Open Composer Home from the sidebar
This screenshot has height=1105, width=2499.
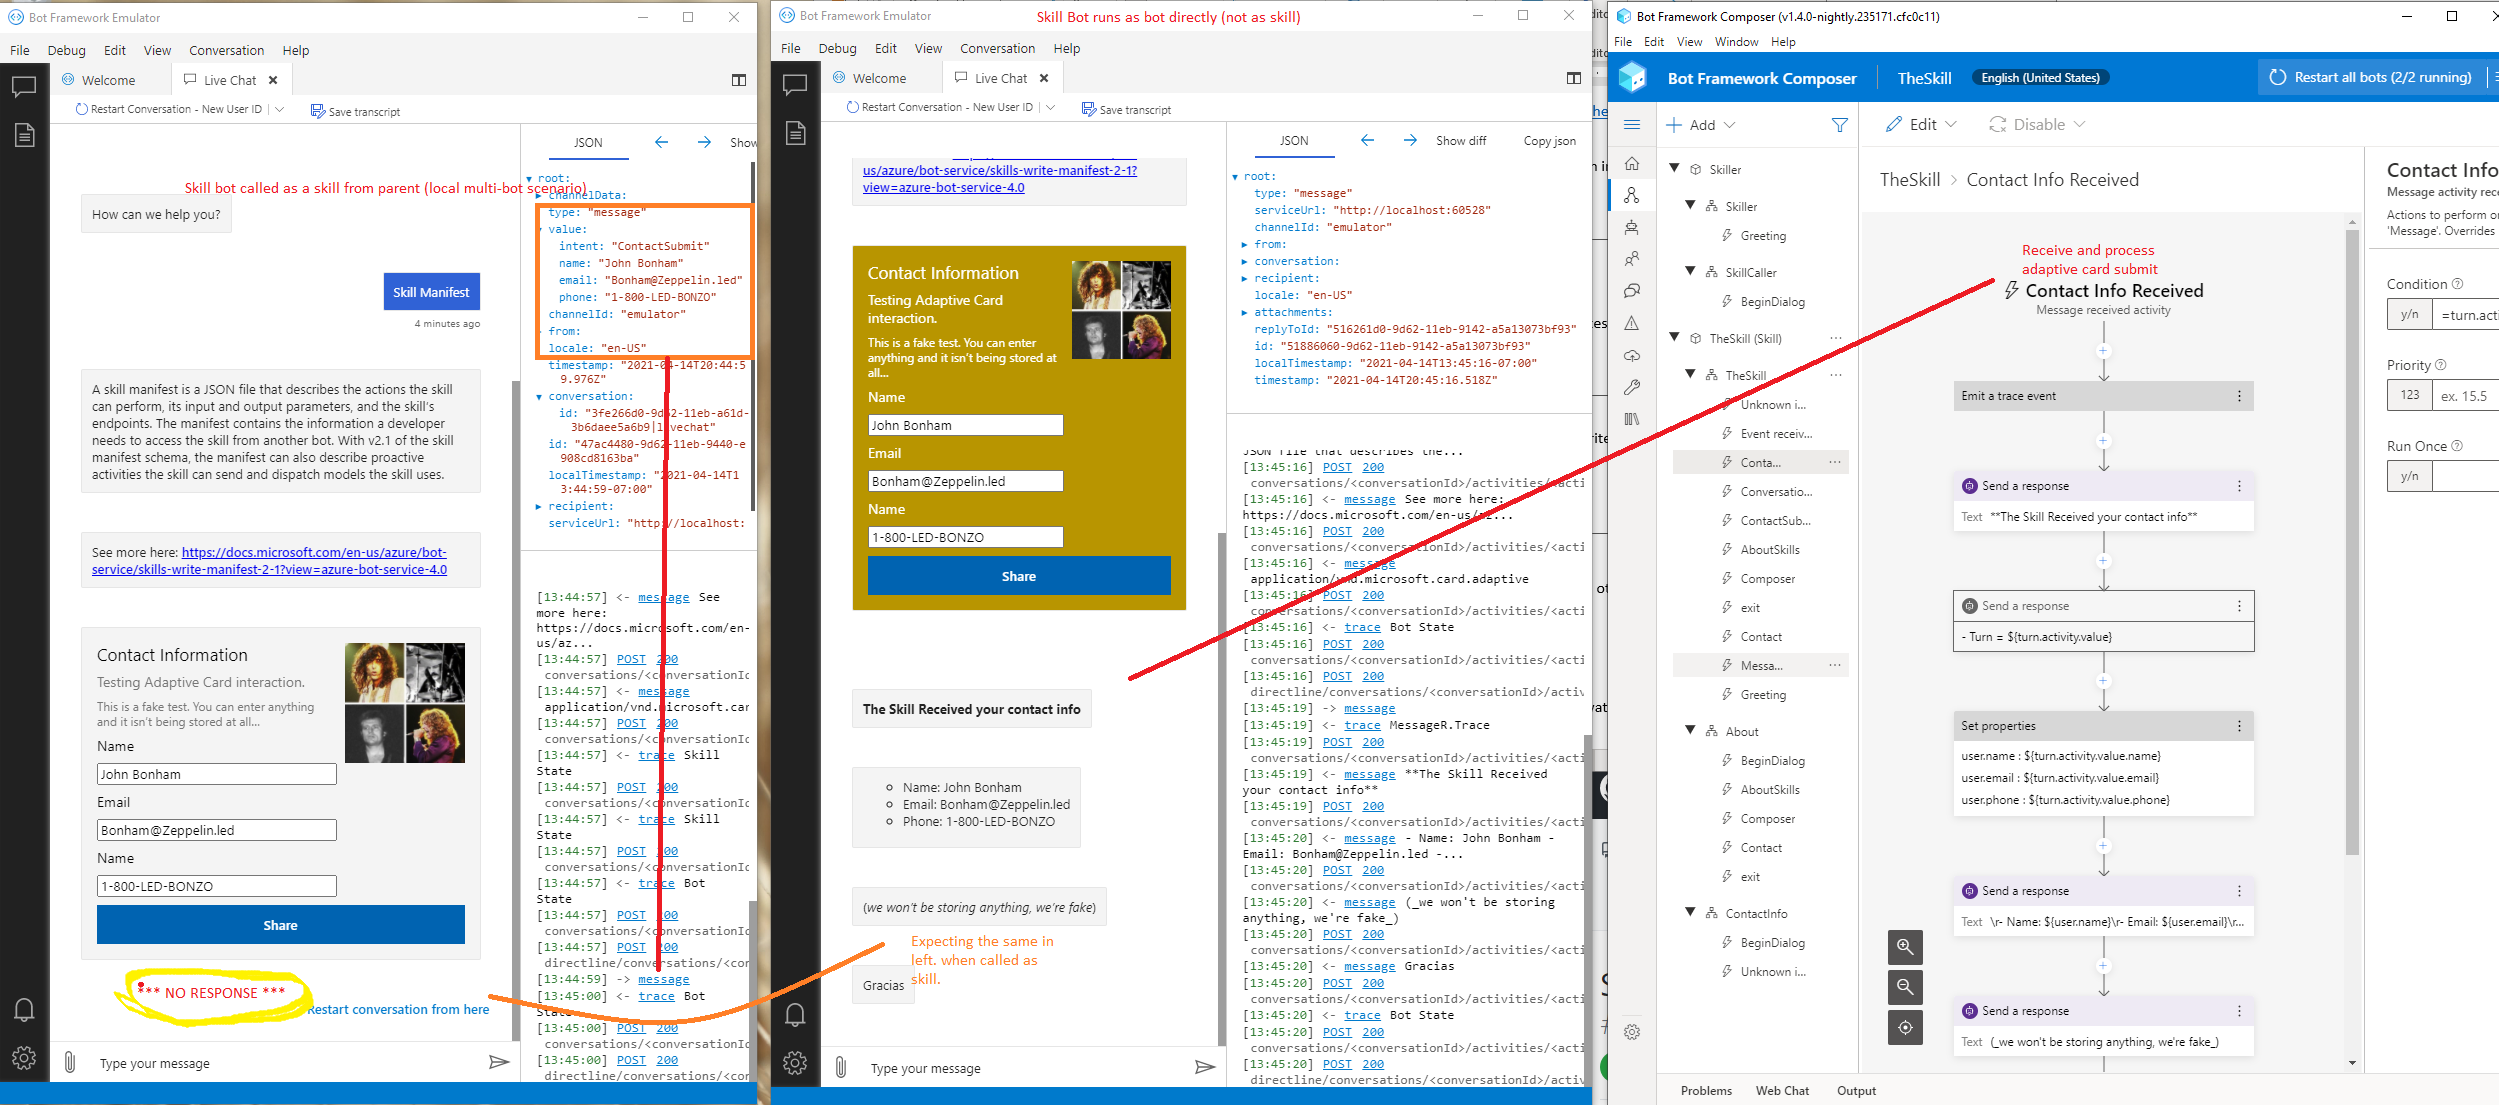[1632, 163]
